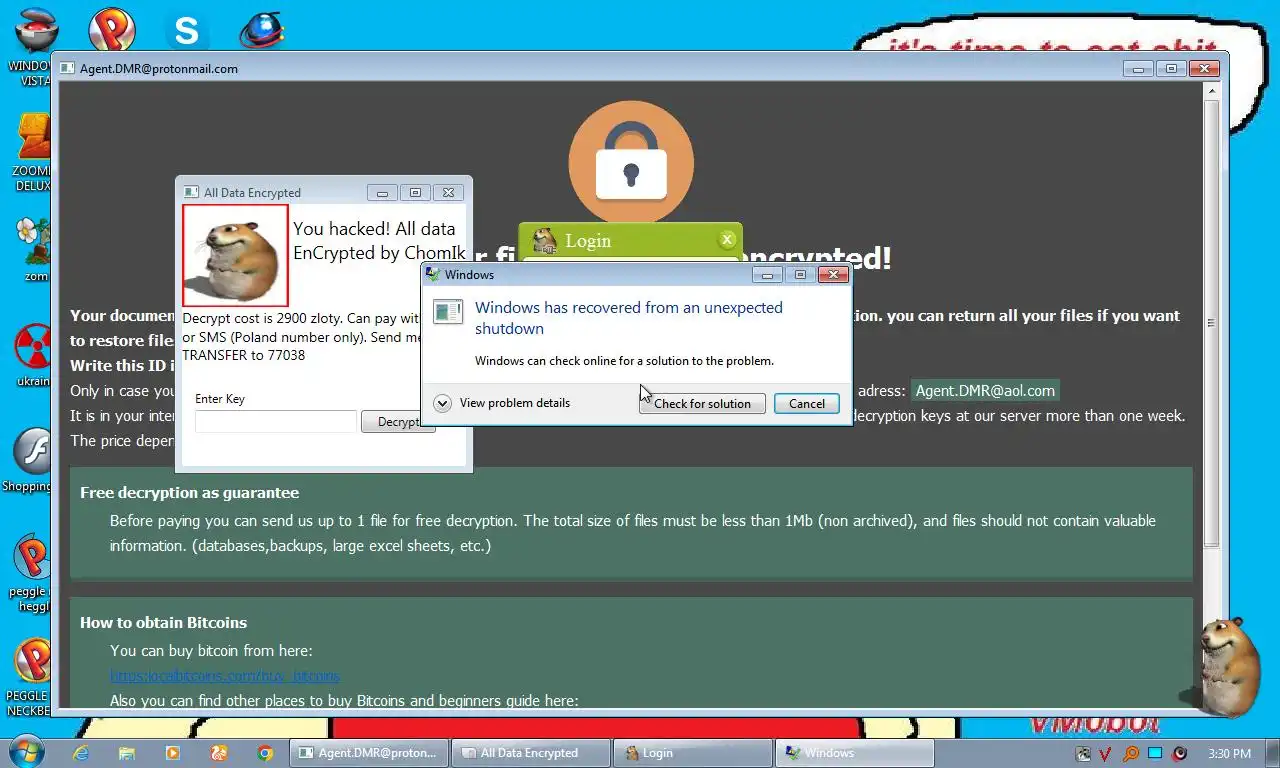
Task: Open the localbitcoins buy bitcoins link
Action: point(225,675)
